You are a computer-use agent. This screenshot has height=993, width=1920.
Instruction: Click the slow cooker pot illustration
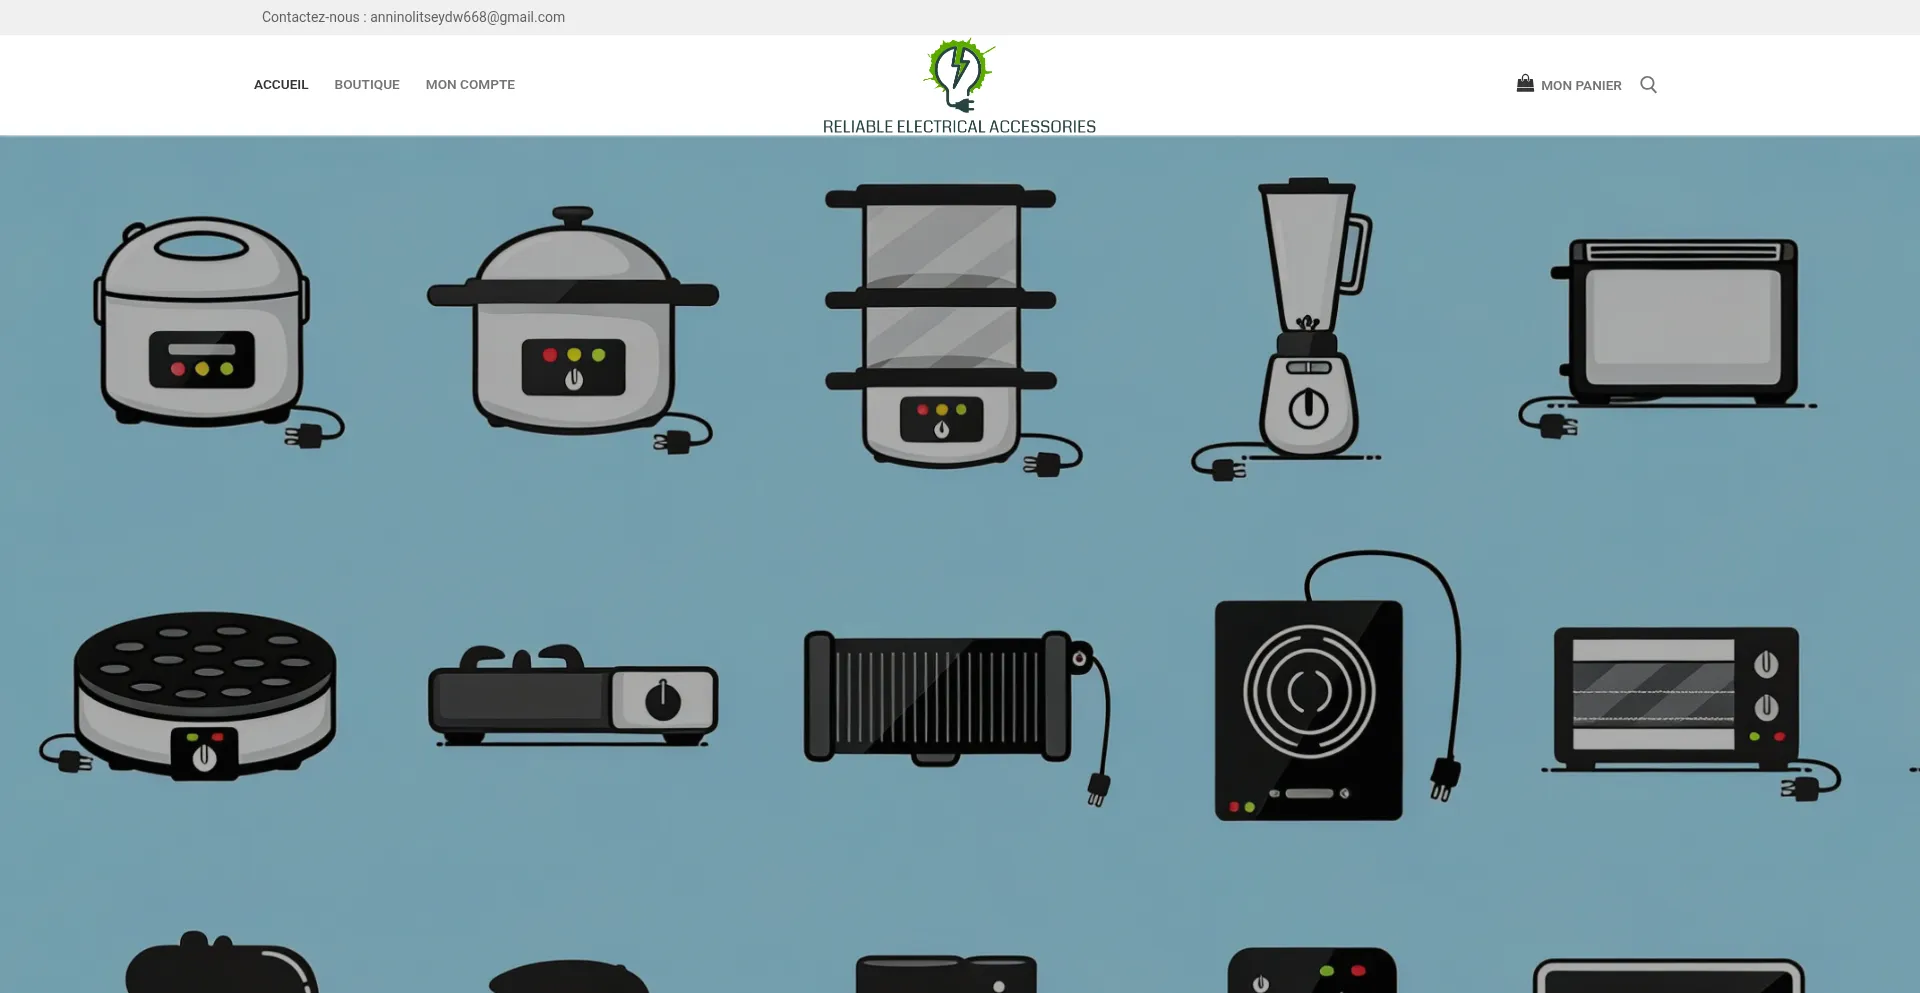[573, 330]
